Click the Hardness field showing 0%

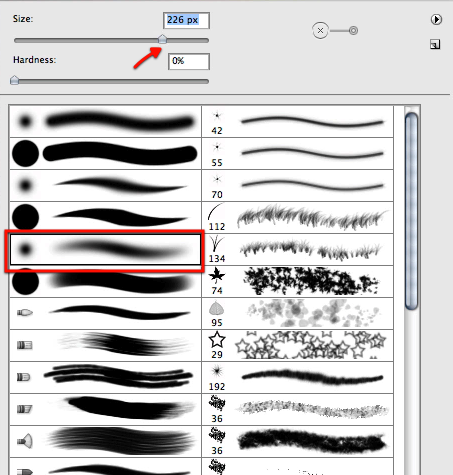tap(189, 61)
